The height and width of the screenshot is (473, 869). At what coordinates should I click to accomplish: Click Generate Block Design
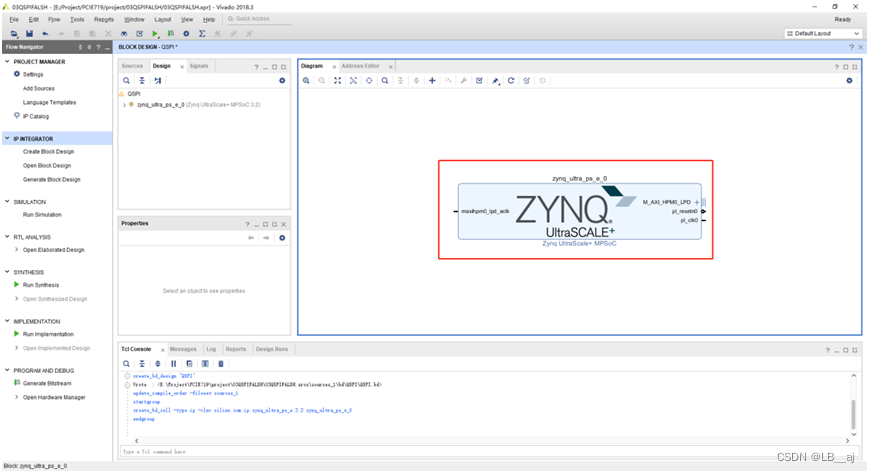coord(52,180)
